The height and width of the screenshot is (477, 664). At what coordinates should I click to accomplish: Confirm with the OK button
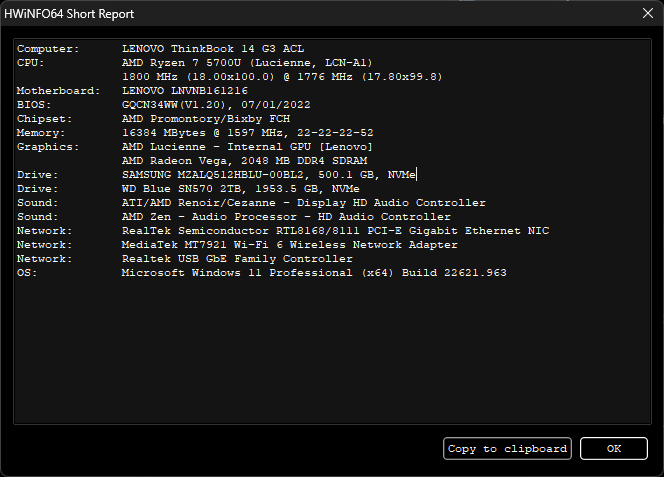[x=614, y=449]
